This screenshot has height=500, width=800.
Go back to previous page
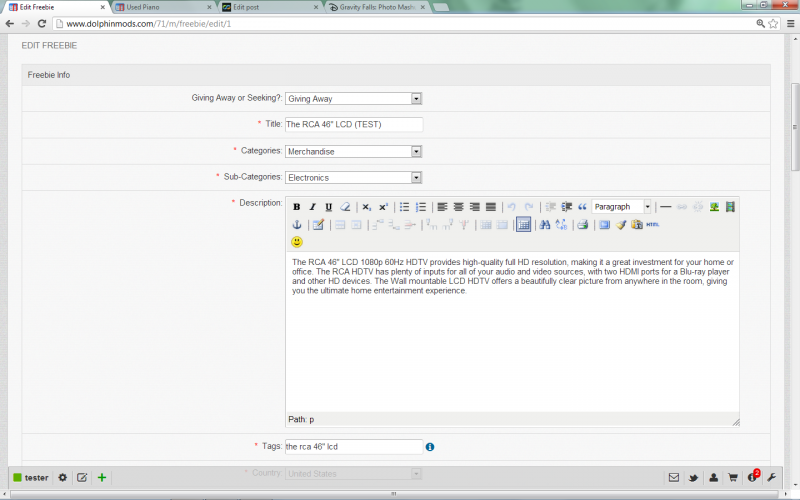(10, 23)
